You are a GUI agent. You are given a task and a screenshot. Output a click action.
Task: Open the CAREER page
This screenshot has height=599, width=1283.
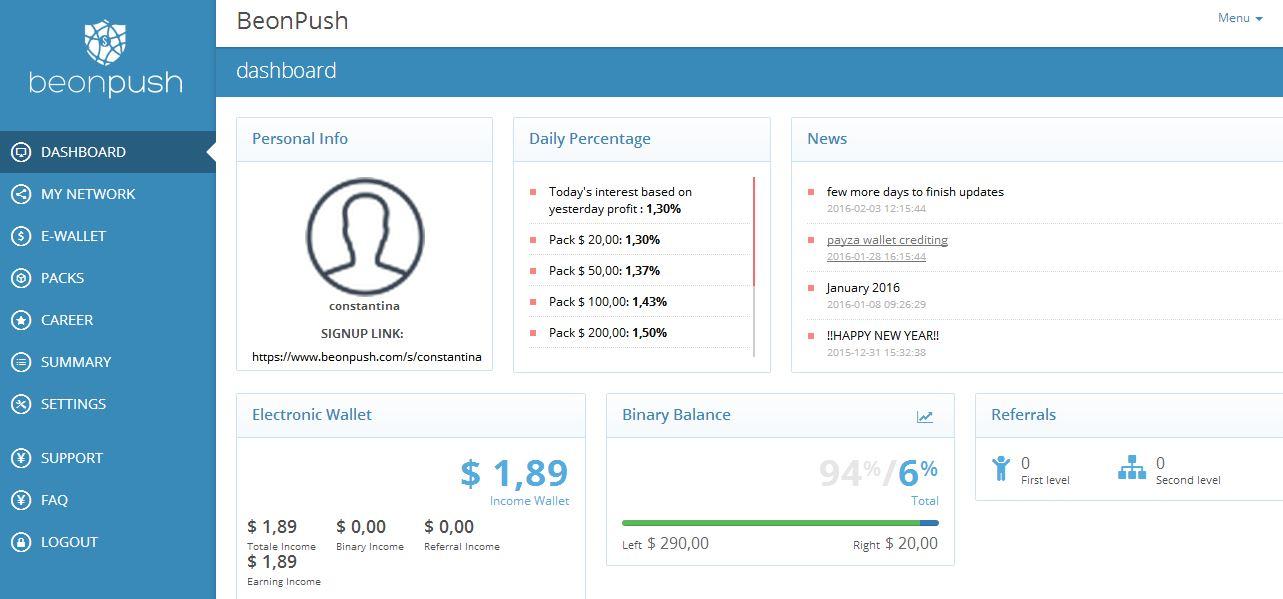[108, 320]
